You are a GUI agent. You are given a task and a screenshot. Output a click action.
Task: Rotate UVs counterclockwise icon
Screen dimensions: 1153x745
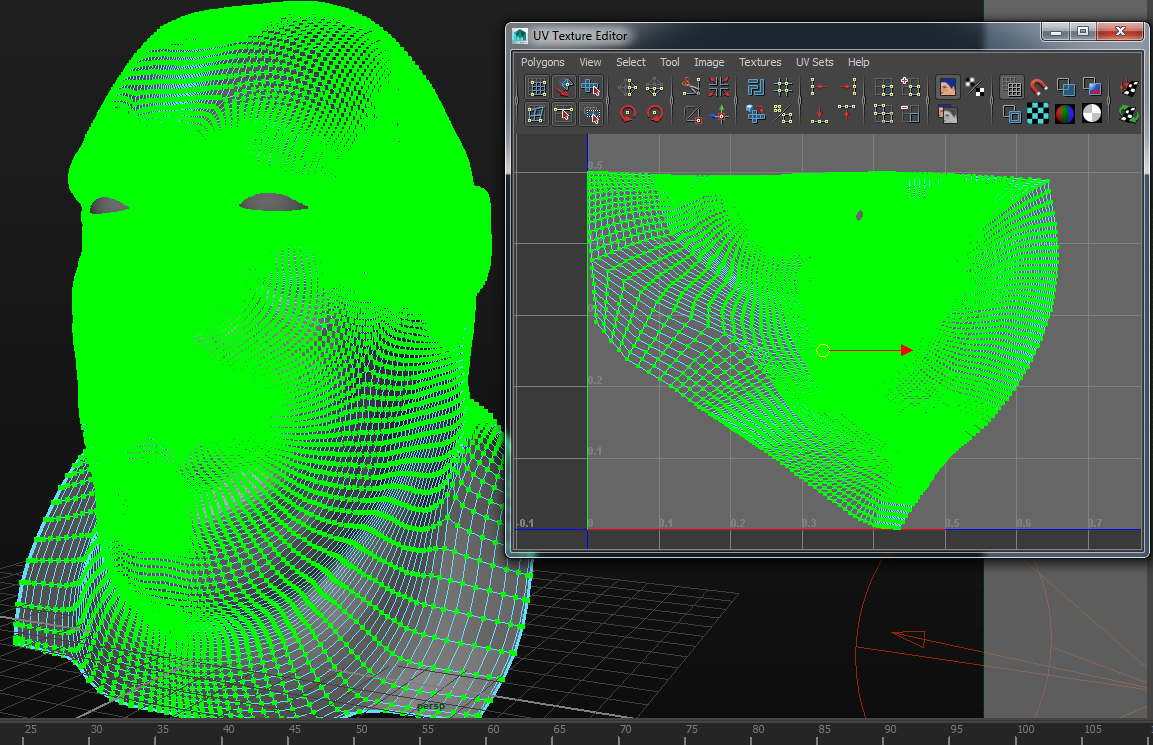[x=628, y=114]
